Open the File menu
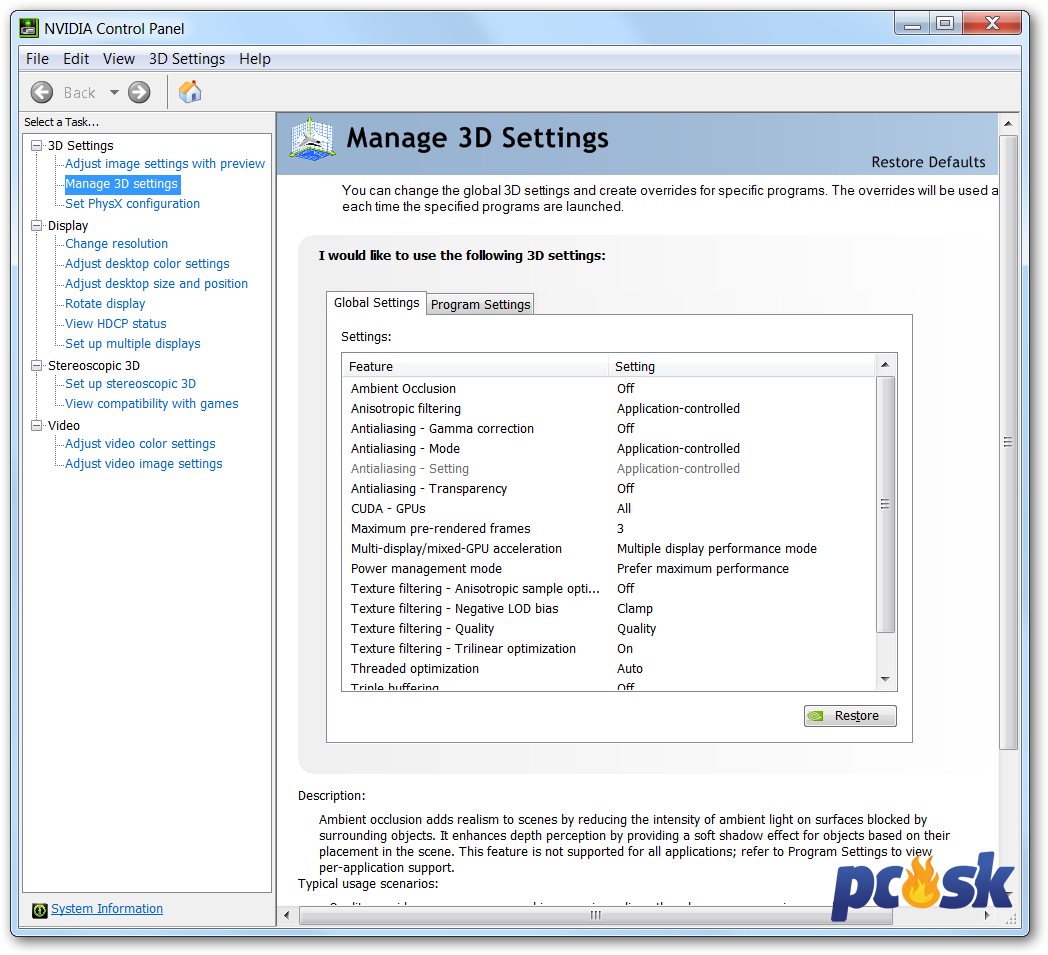This screenshot has width=1048, height=955. point(37,59)
